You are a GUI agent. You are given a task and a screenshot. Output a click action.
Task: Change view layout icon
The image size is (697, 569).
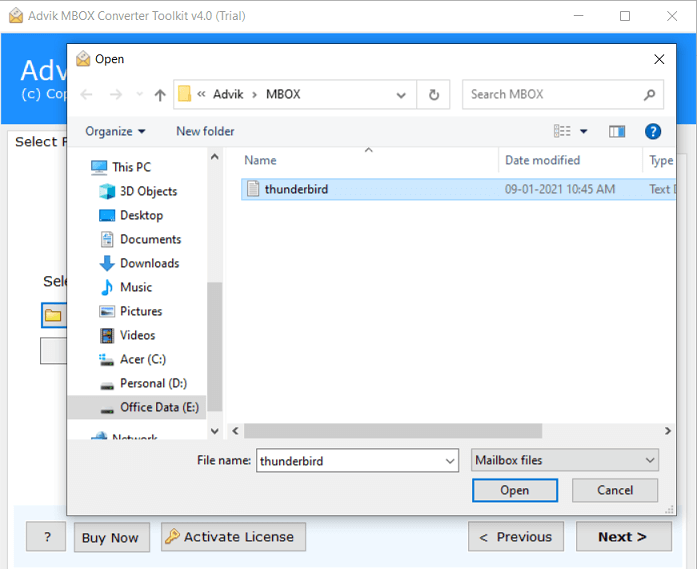562,131
